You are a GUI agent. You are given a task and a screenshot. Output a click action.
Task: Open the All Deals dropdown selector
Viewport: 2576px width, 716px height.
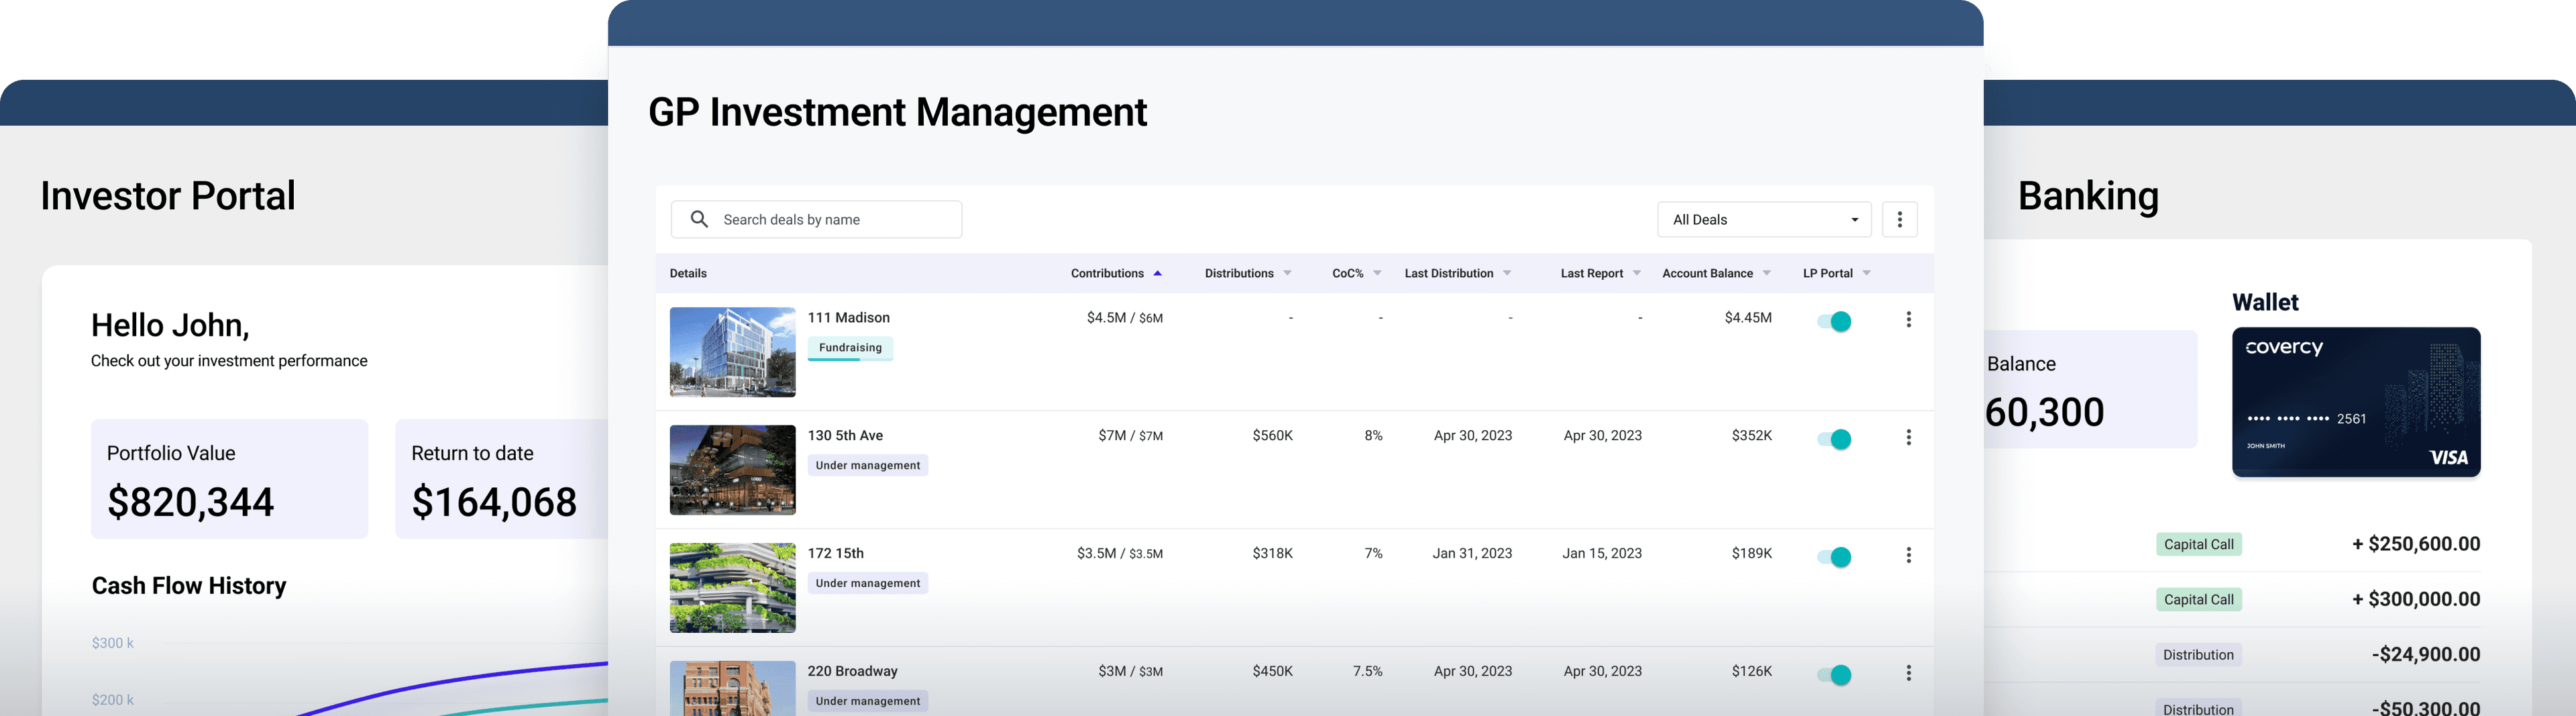[1764, 219]
